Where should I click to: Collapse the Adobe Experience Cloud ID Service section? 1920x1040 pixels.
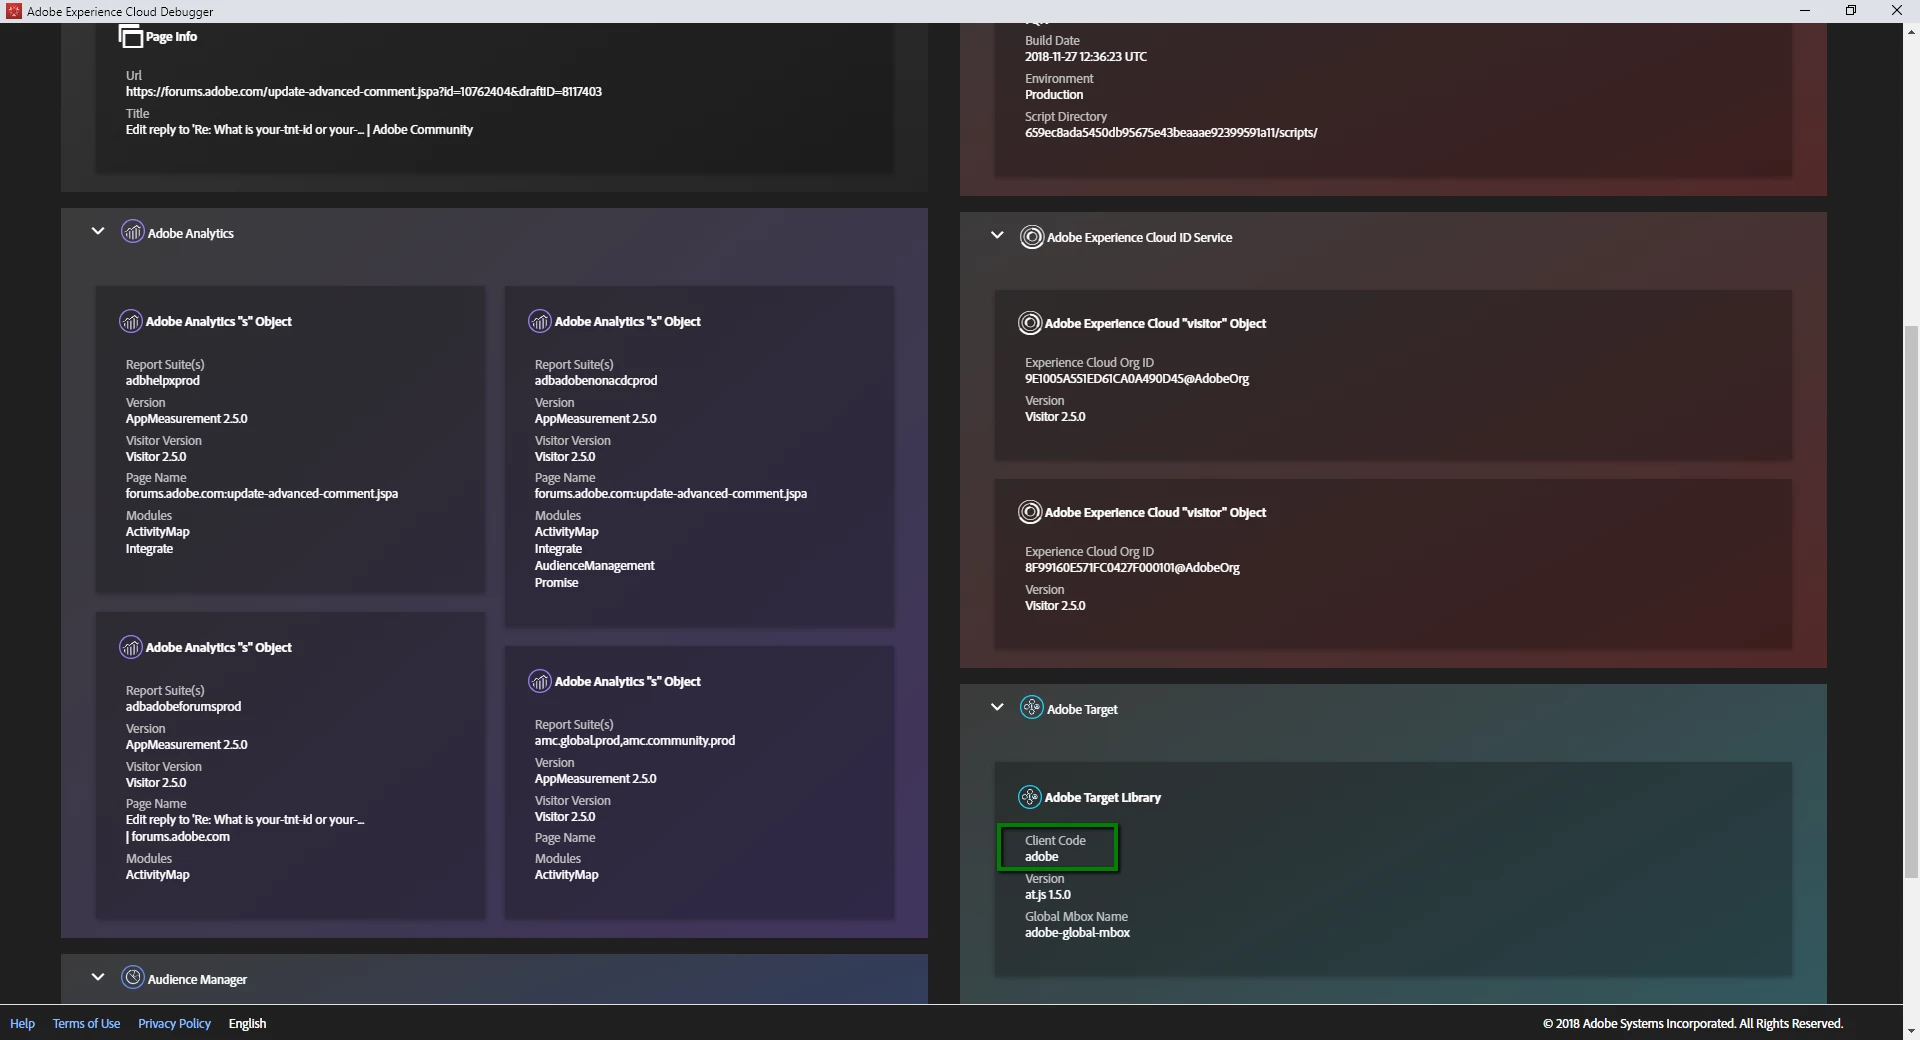coord(997,236)
